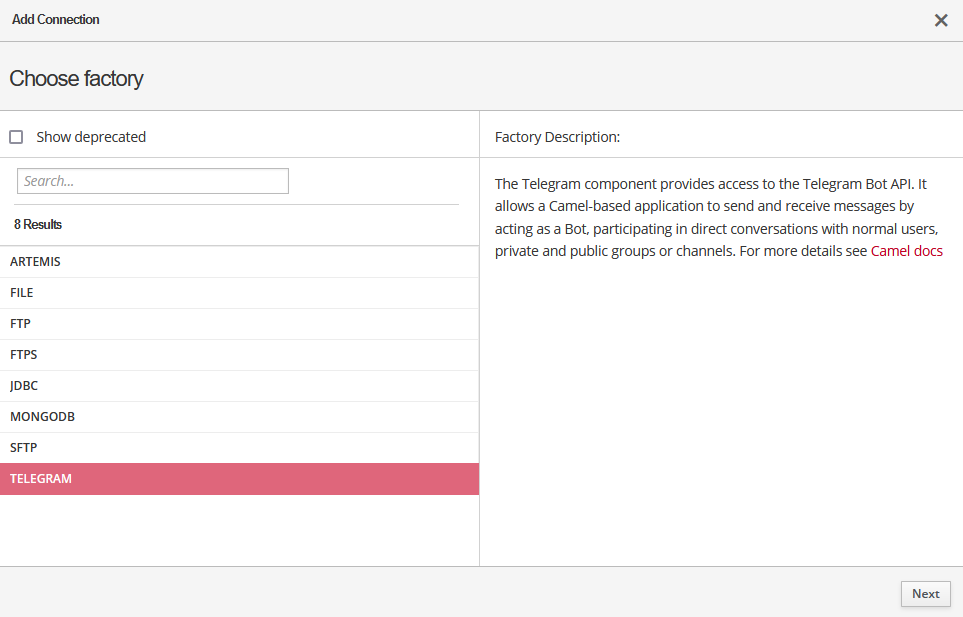Click the 'Factory Description:' heading
963x617 pixels.
(557, 137)
